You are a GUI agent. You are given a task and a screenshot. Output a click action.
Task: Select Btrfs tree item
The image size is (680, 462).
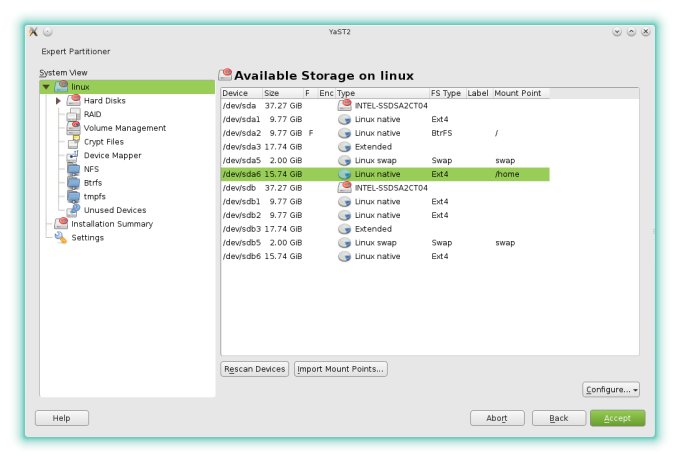(93, 183)
